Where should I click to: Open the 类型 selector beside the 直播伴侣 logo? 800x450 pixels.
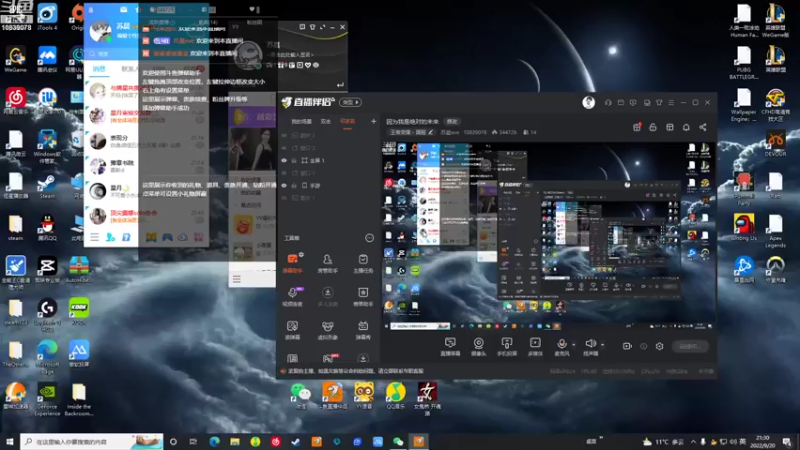[350, 103]
